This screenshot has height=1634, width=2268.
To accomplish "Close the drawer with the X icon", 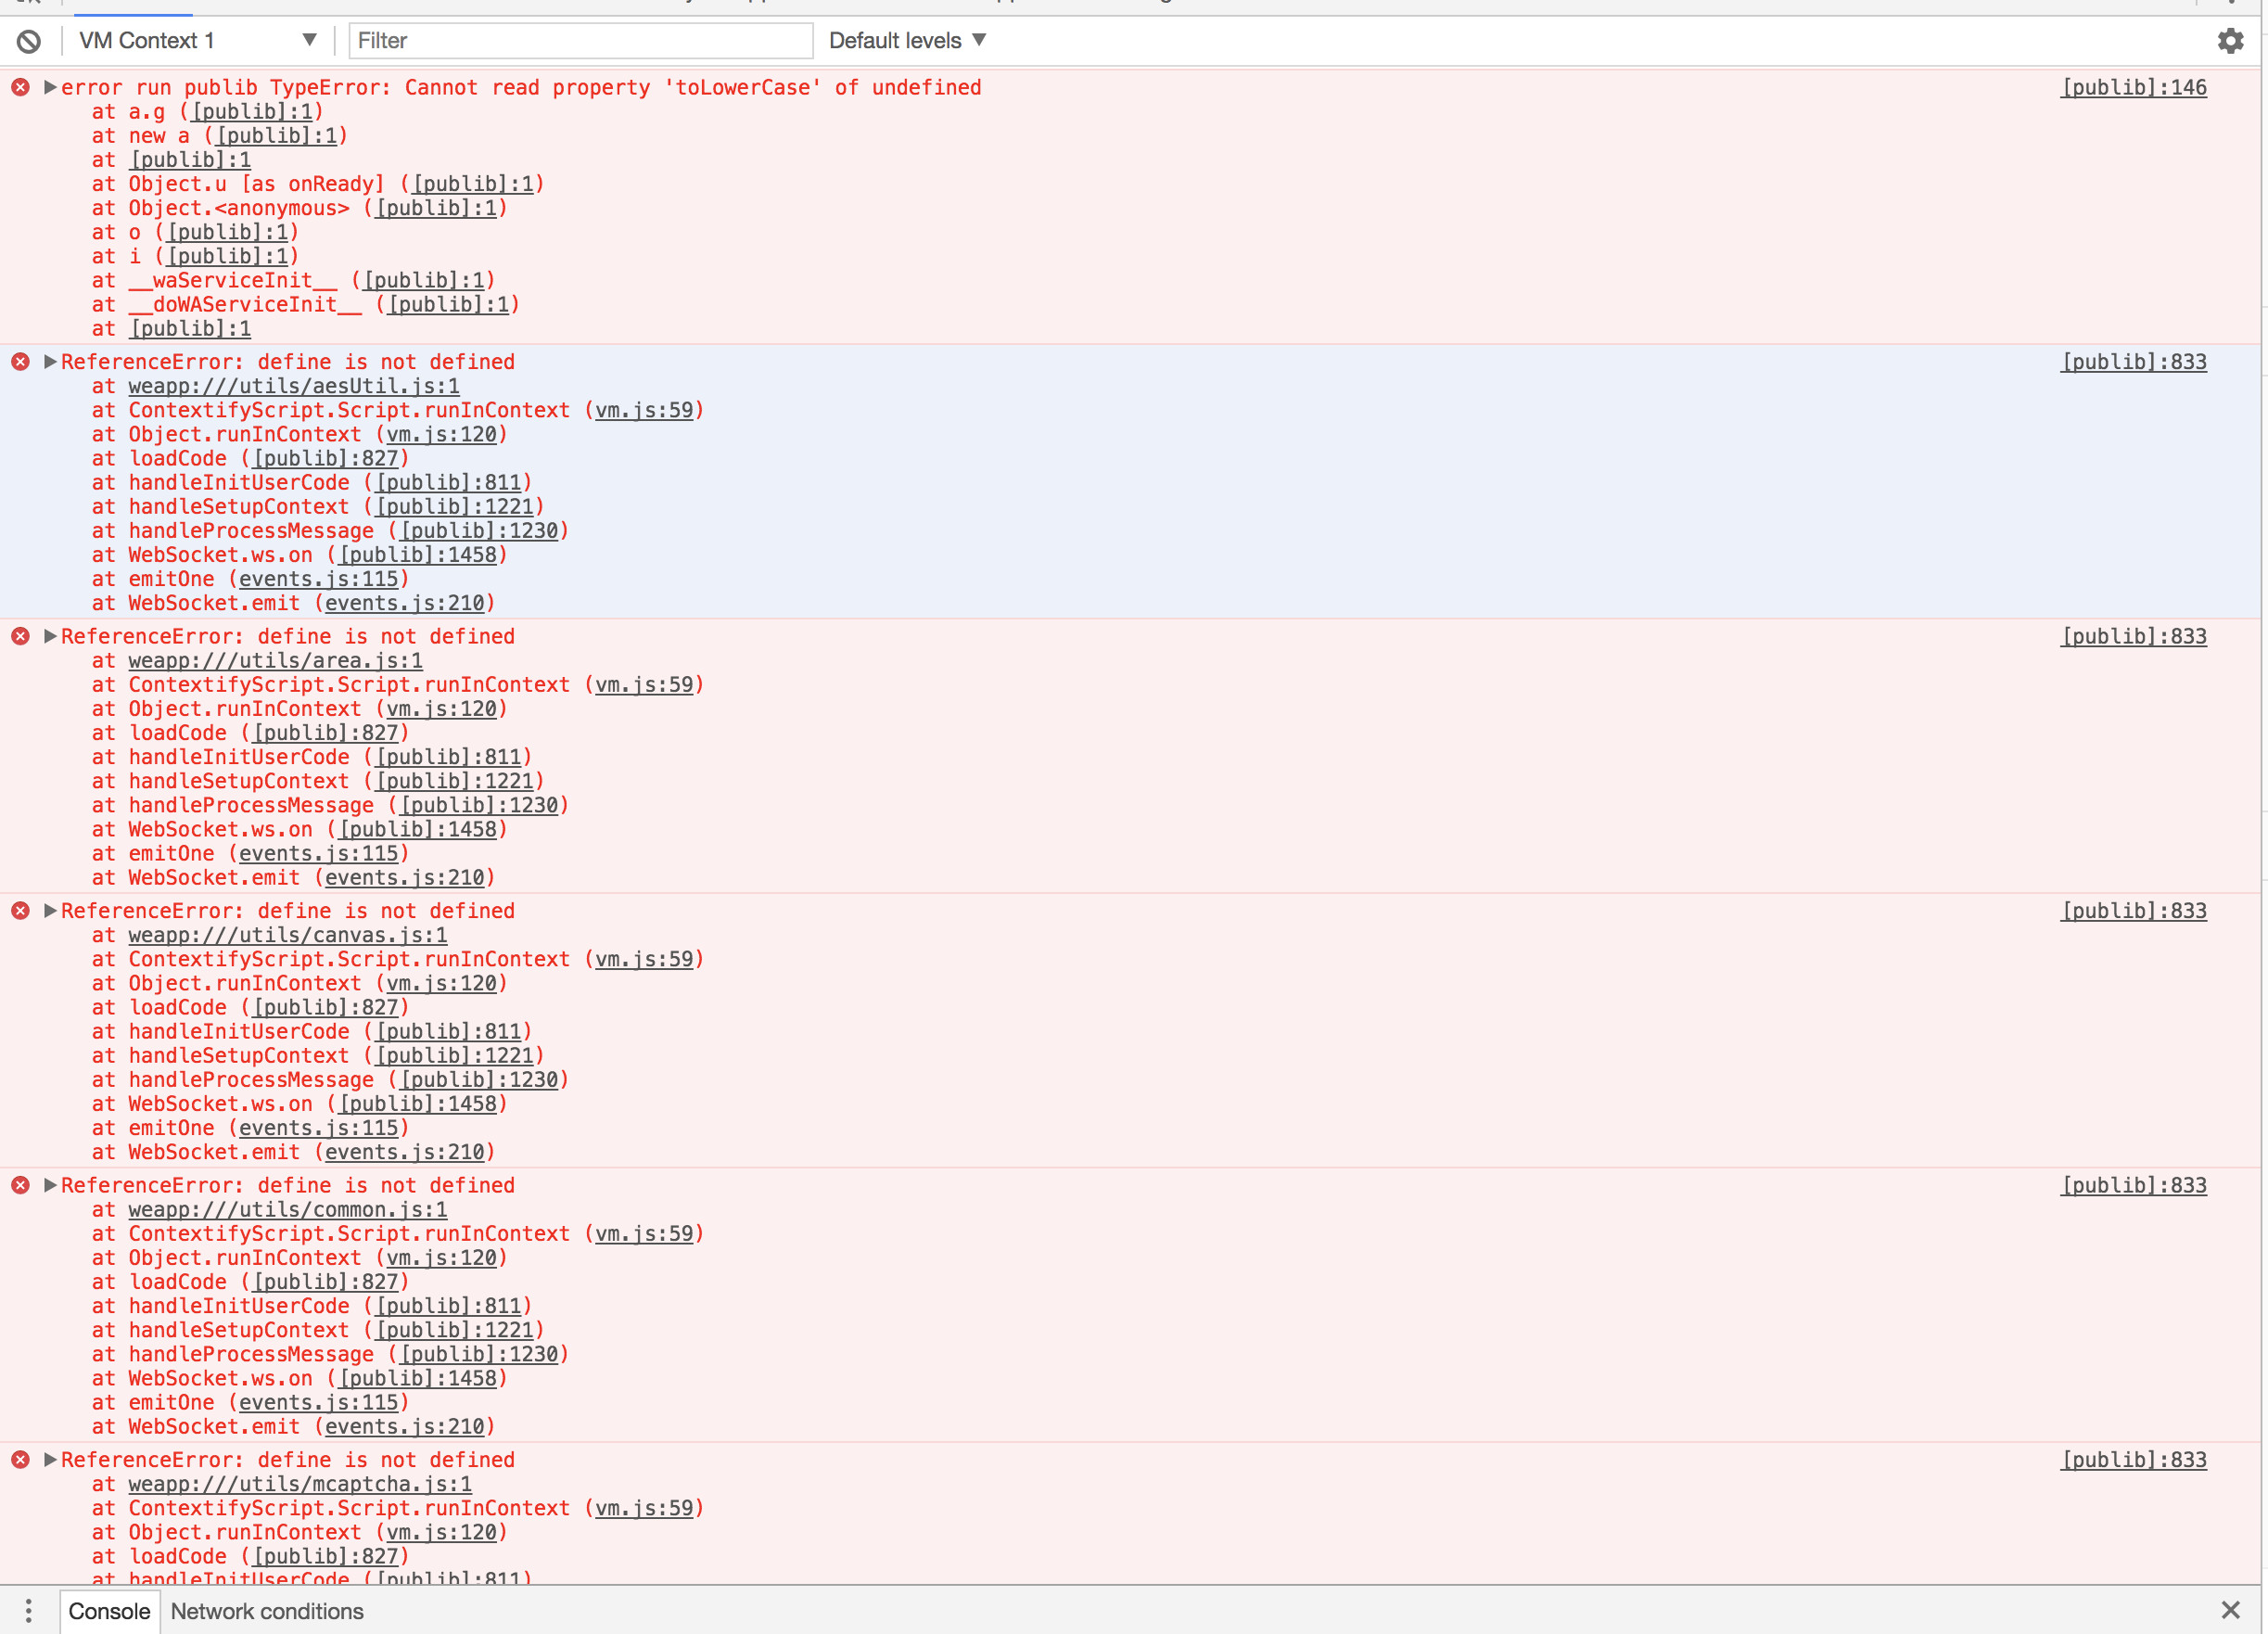I will pyautogui.click(x=2230, y=1610).
